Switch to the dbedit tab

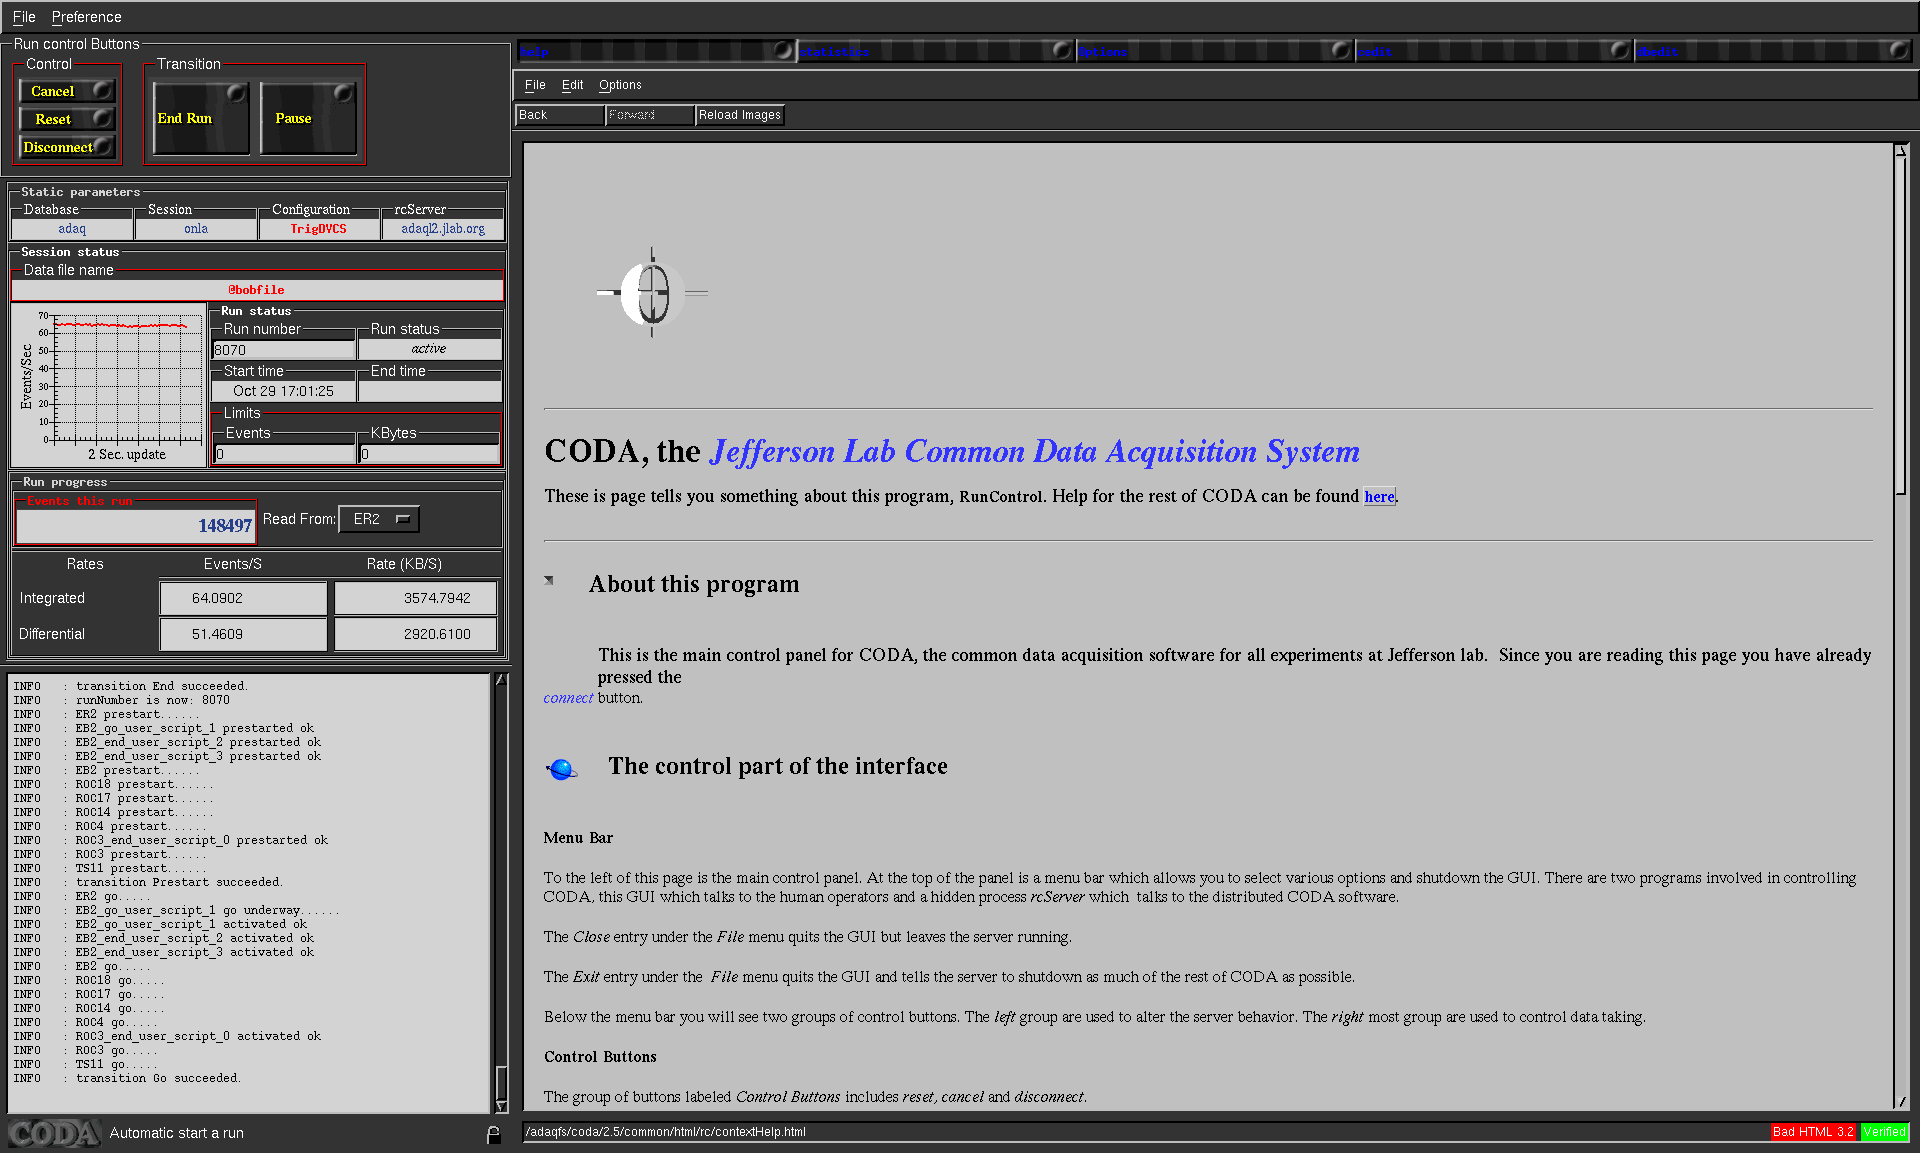pos(1772,51)
